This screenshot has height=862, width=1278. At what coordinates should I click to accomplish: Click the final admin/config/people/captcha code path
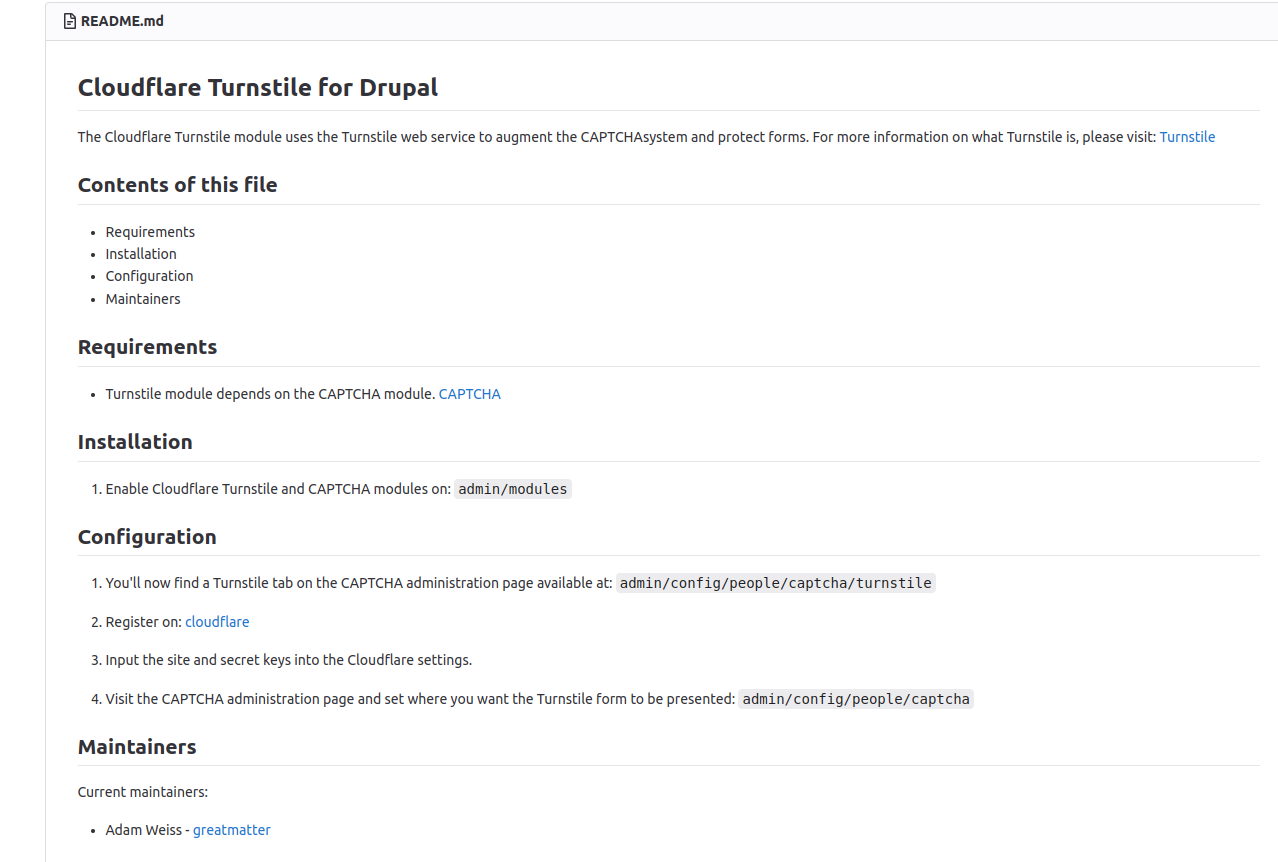pyautogui.click(x=855, y=699)
